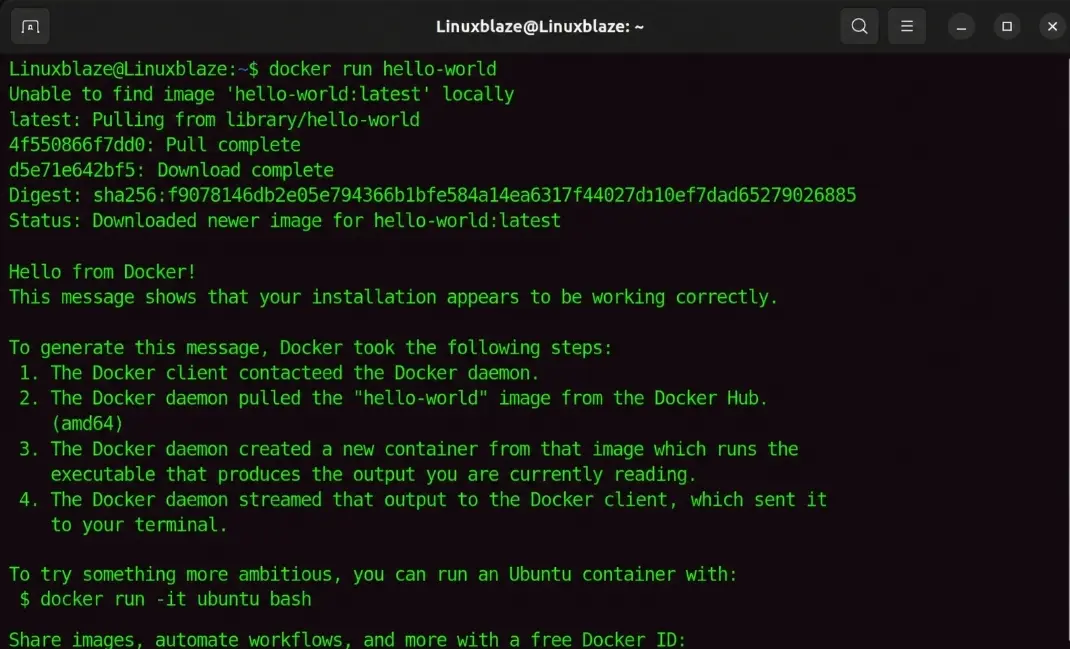Click 'To generate this message' line
This screenshot has height=649, width=1070.
point(310,347)
